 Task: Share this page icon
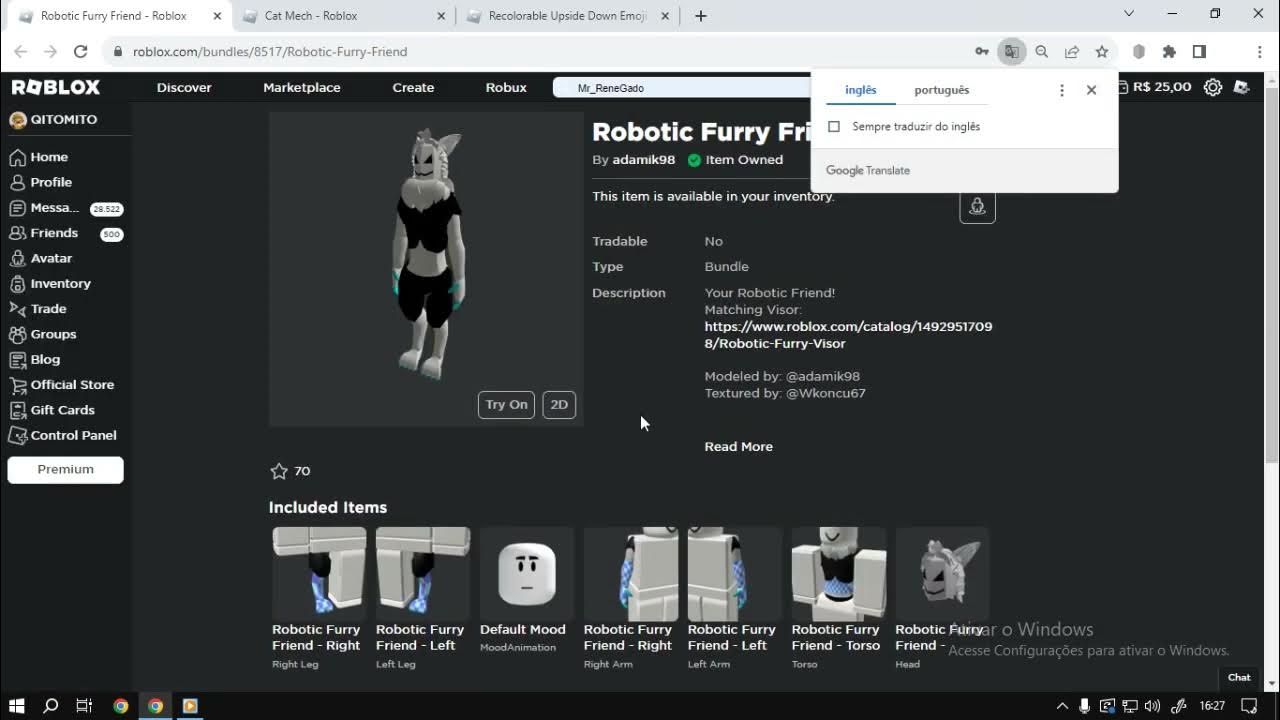pyautogui.click(x=1072, y=52)
